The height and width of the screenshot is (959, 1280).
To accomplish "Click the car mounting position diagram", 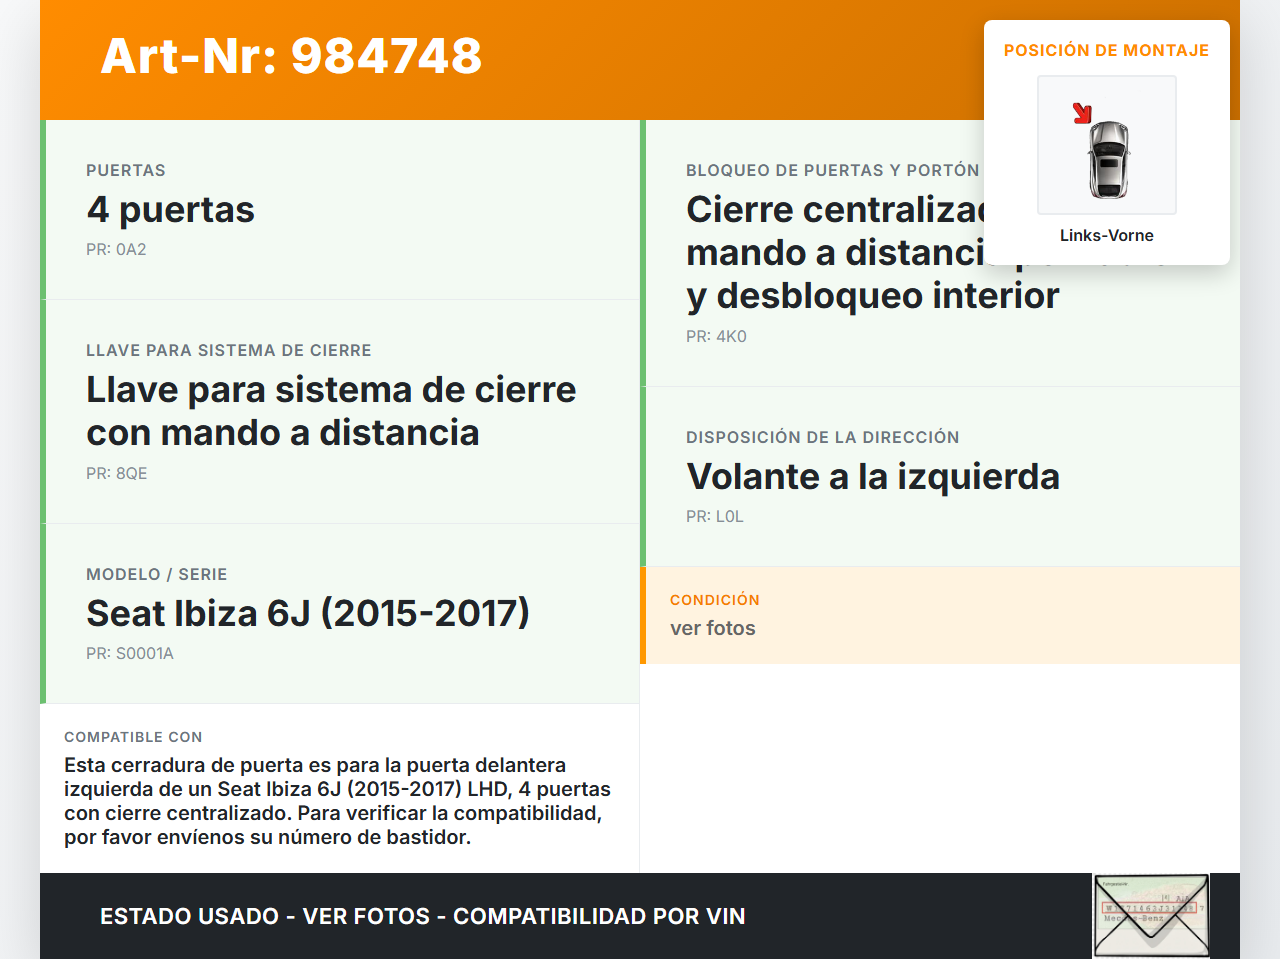I will (x=1107, y=145).
